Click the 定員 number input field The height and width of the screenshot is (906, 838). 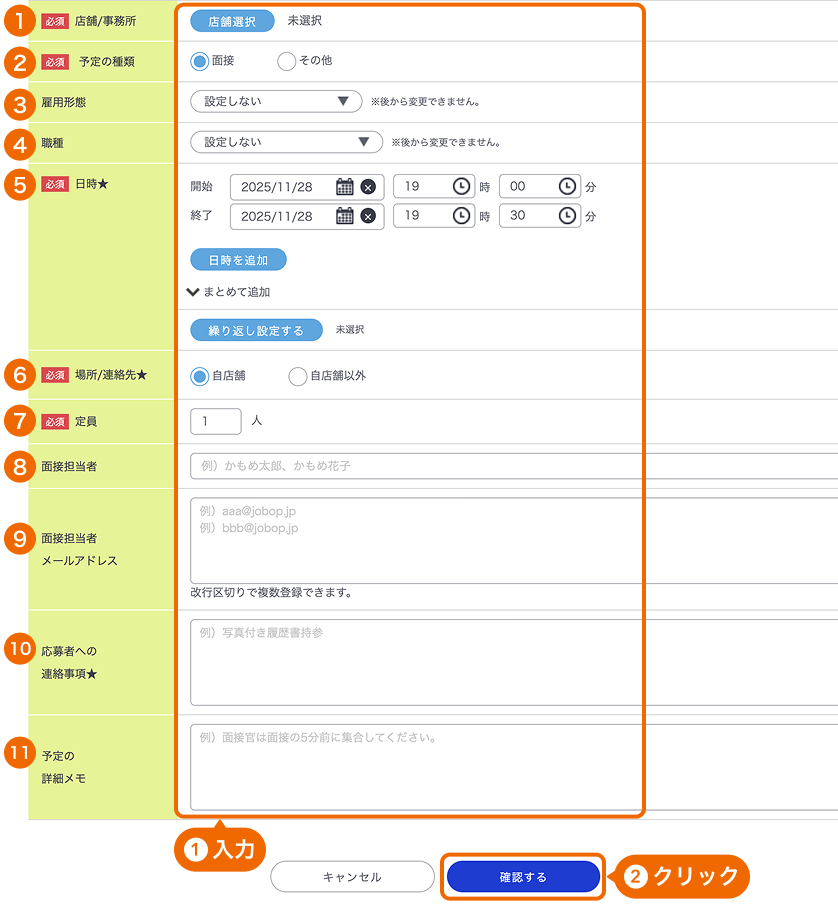coord(215,421)
